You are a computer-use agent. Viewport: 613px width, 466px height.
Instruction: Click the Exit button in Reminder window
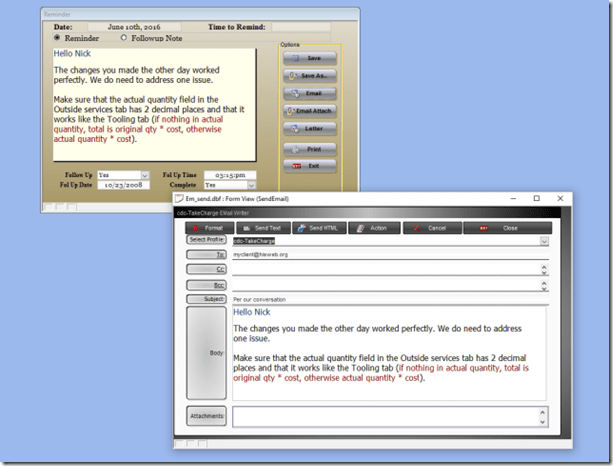(x=309, y=166)
